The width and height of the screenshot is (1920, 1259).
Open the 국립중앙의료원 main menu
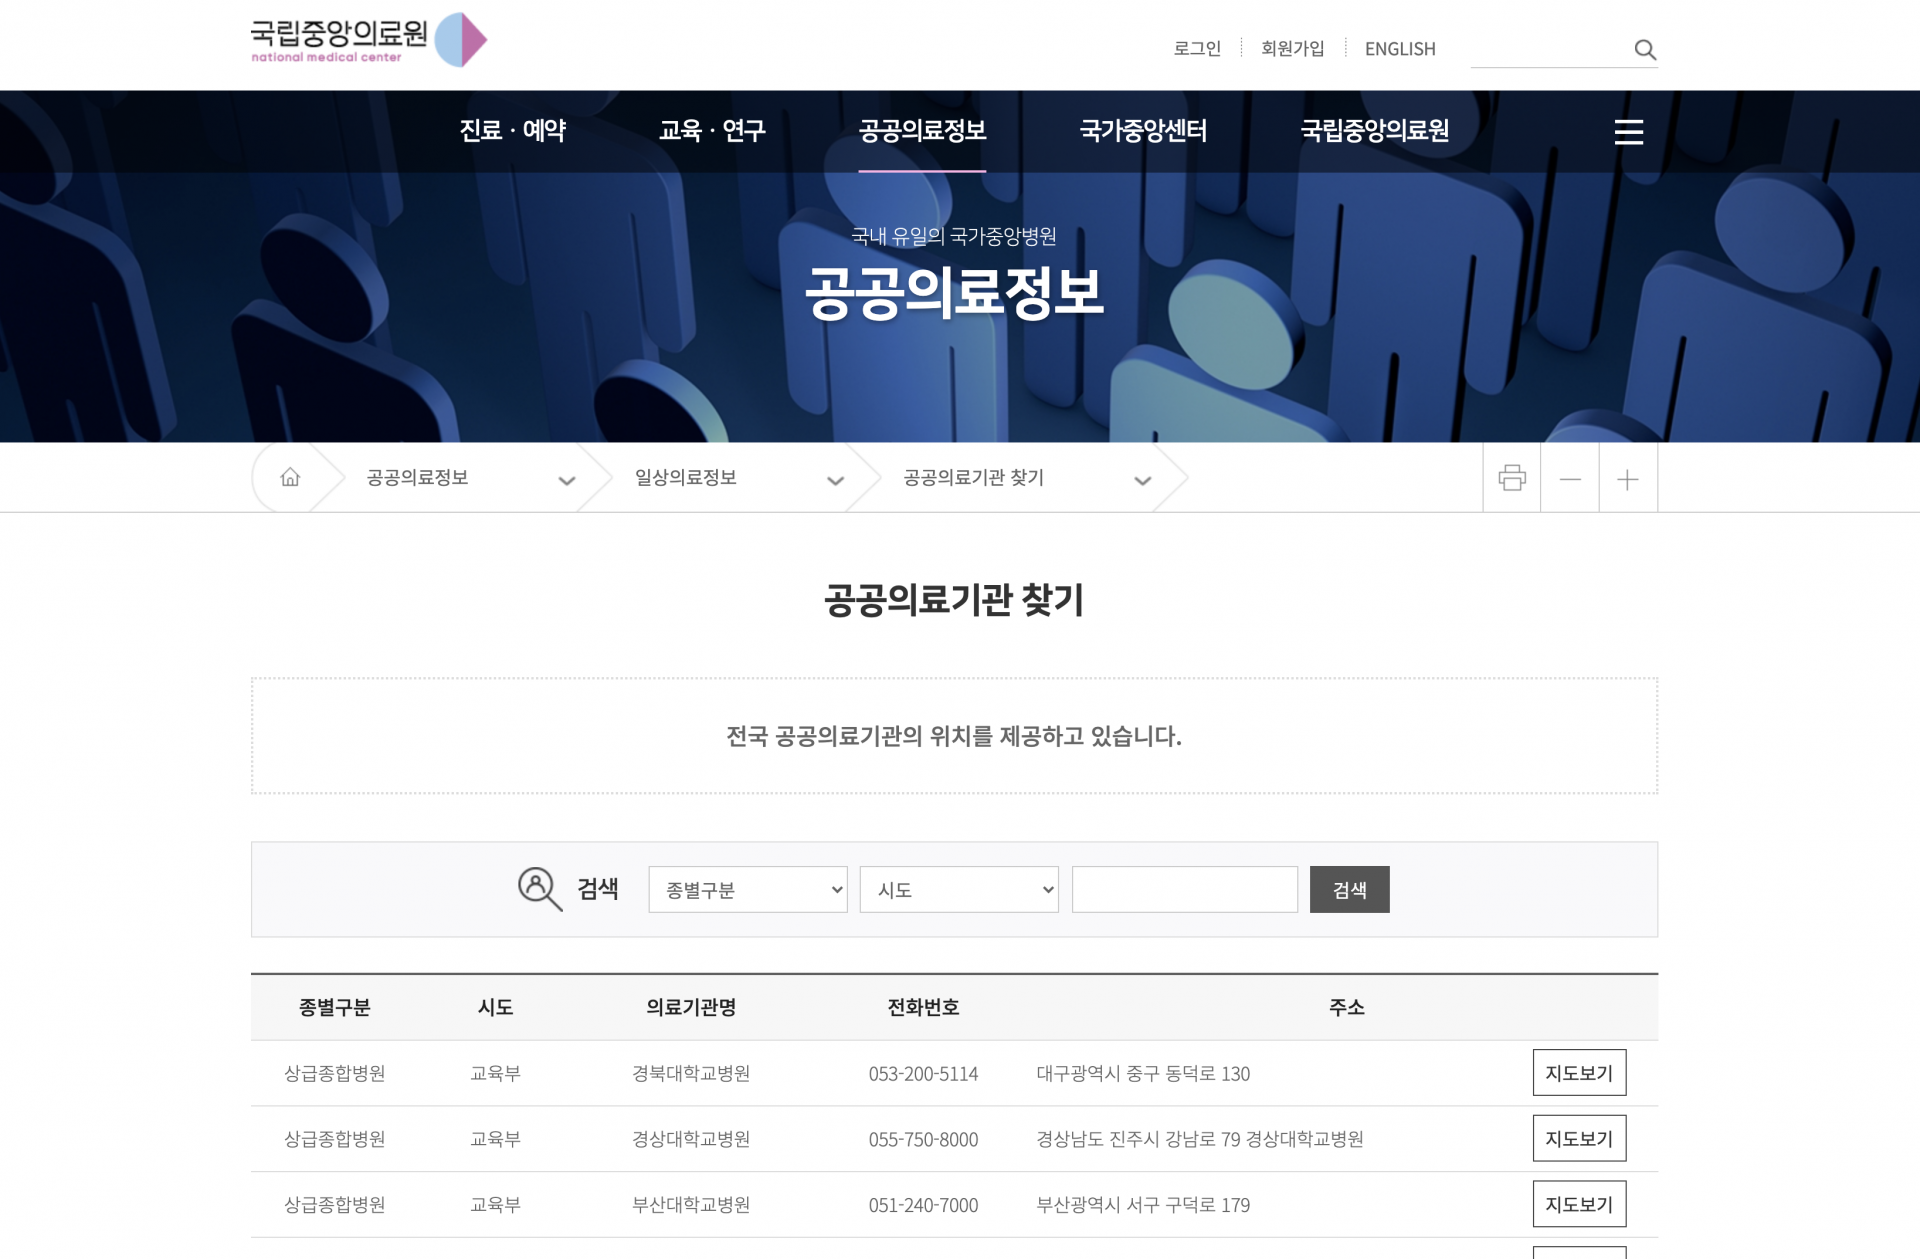click(1375, 130)
